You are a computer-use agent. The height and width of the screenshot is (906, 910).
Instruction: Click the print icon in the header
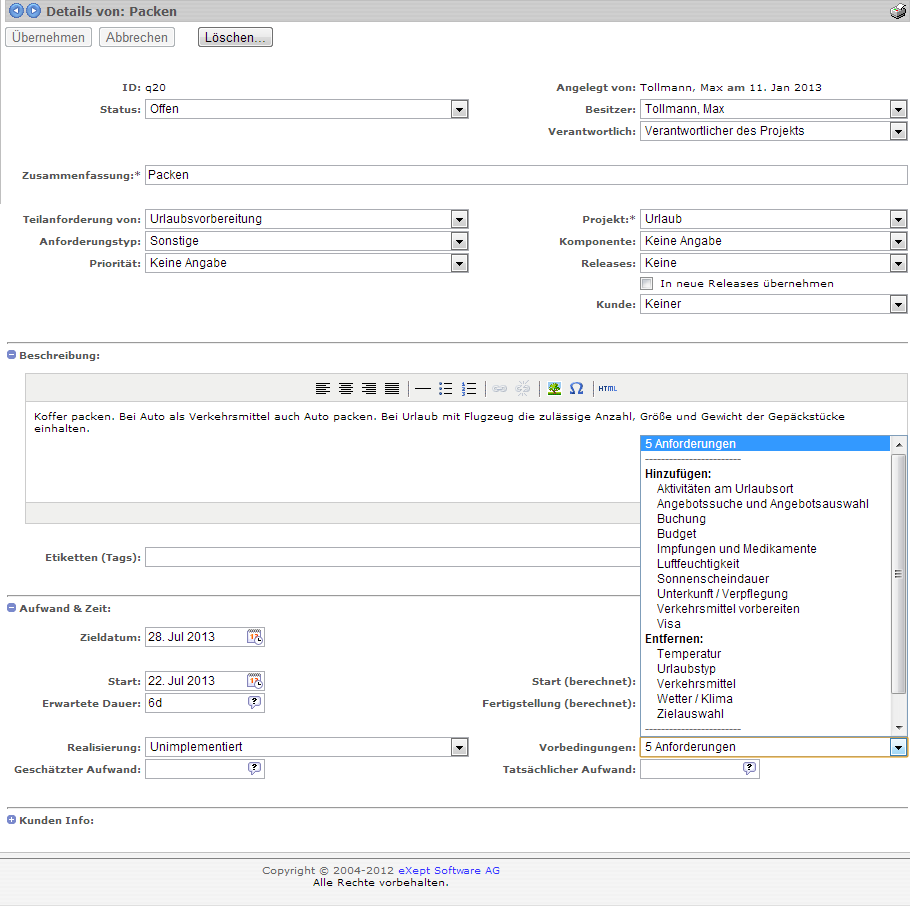[x=897, y=12]
